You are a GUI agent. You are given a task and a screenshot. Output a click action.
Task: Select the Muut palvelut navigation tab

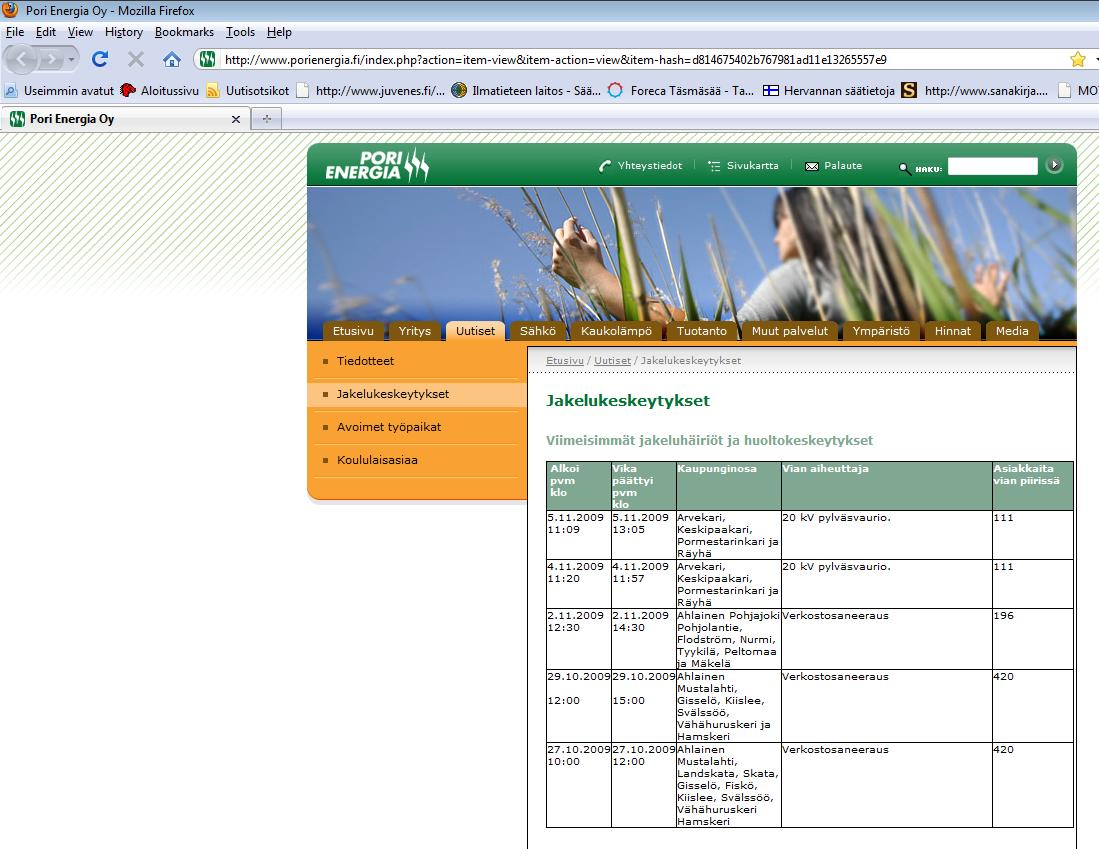[789, 331]
